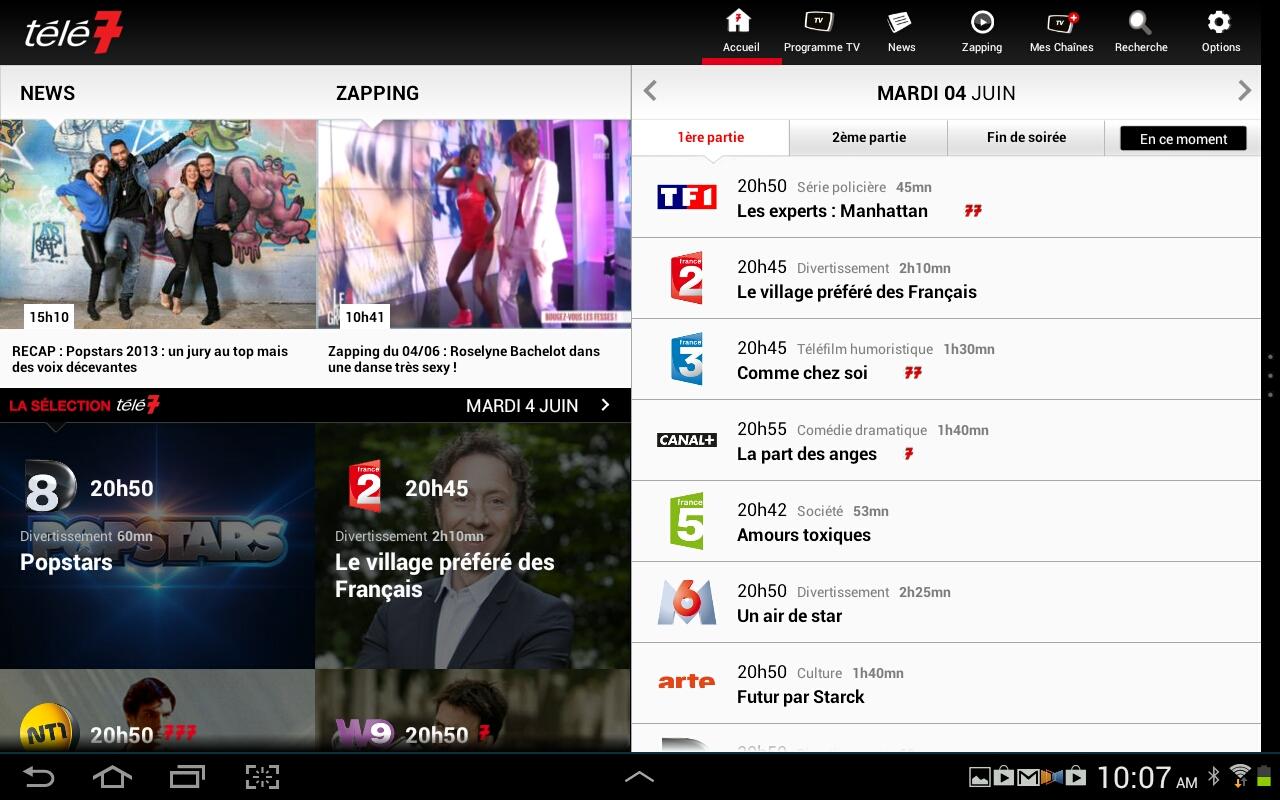The width and height of the screenshot is (1280, 800).
Task: Open the Options gear menu
Action: (1220, 32)
